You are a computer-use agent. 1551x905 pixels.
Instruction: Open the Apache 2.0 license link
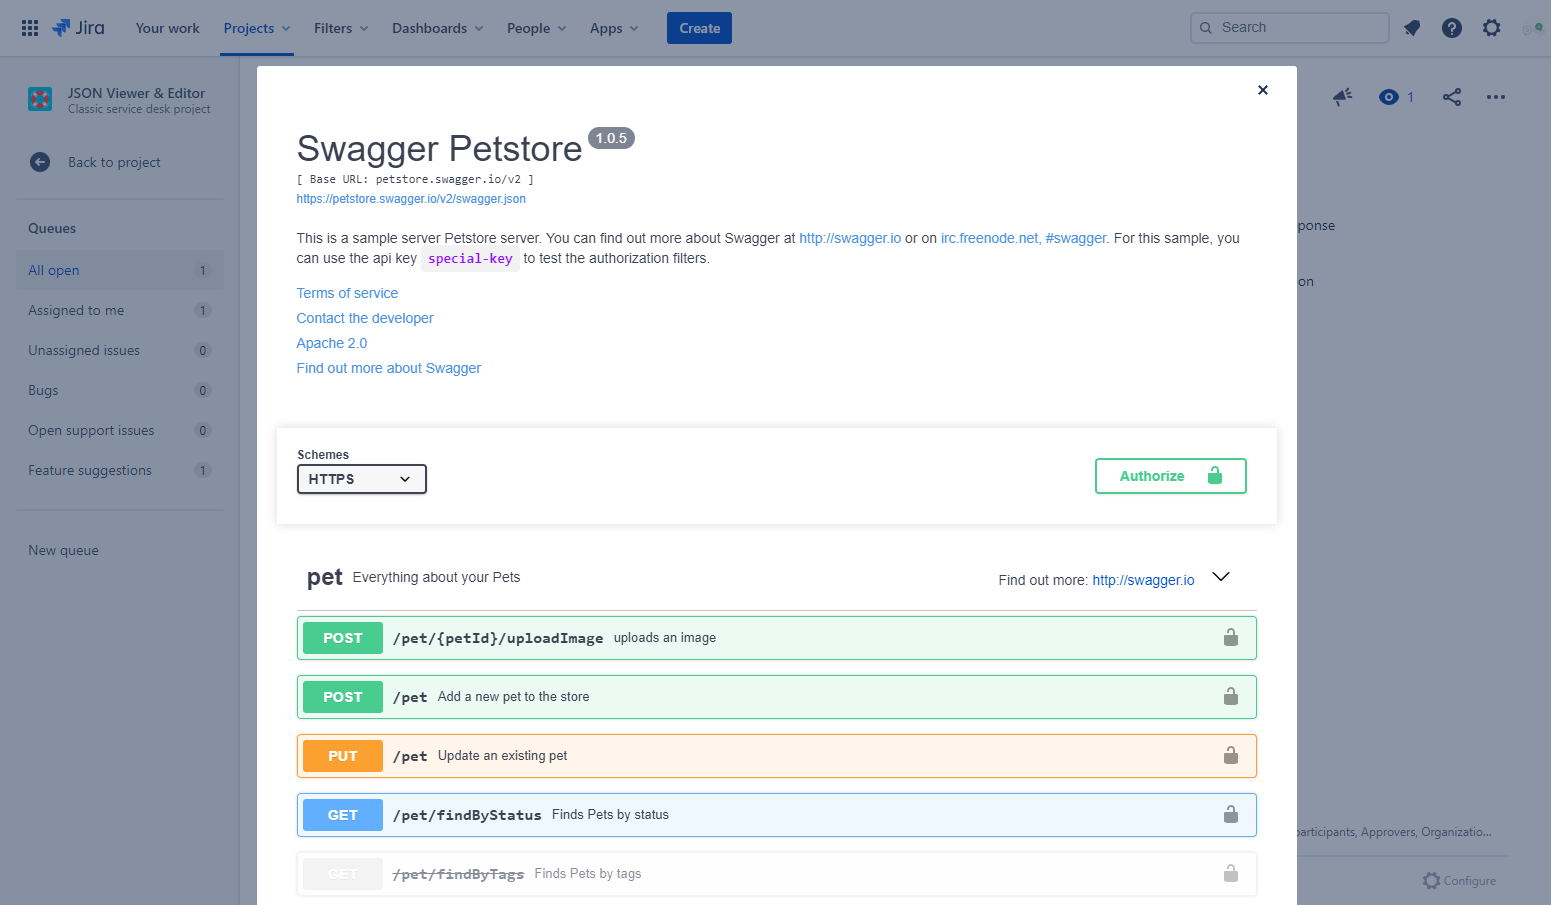(x=332, y=343)
